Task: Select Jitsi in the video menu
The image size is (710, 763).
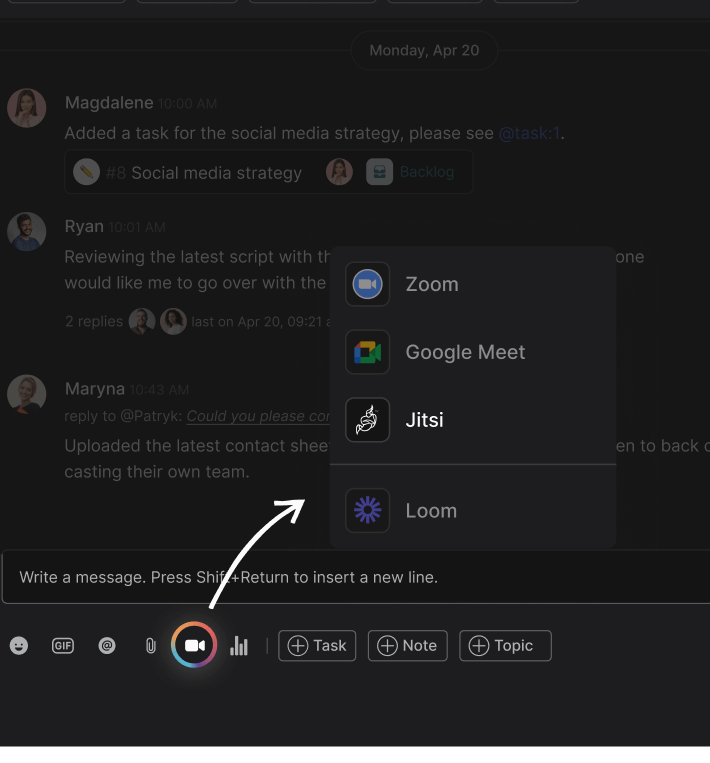Action: 473,419
